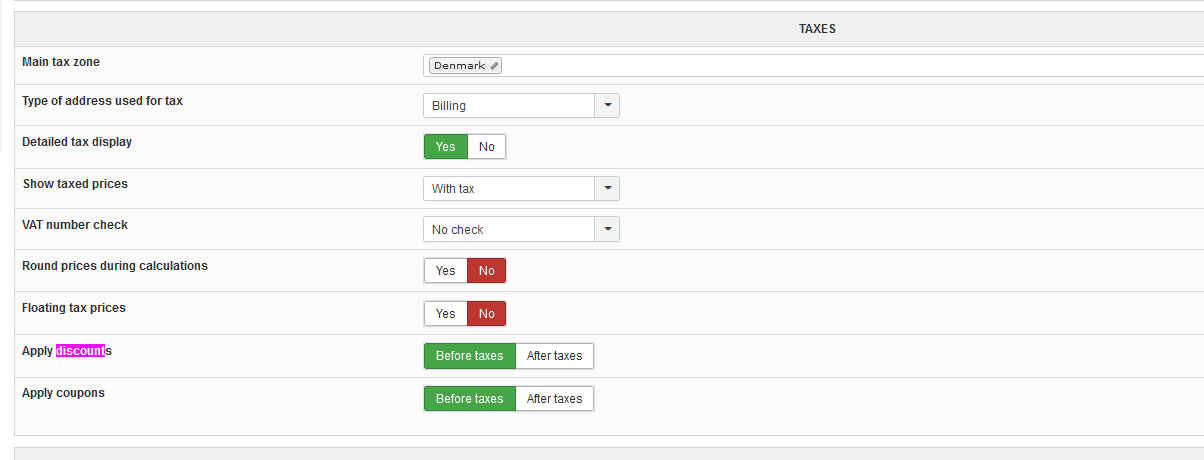
Task: Select the Denmark tax zone tag
Action: coord(459,66)
